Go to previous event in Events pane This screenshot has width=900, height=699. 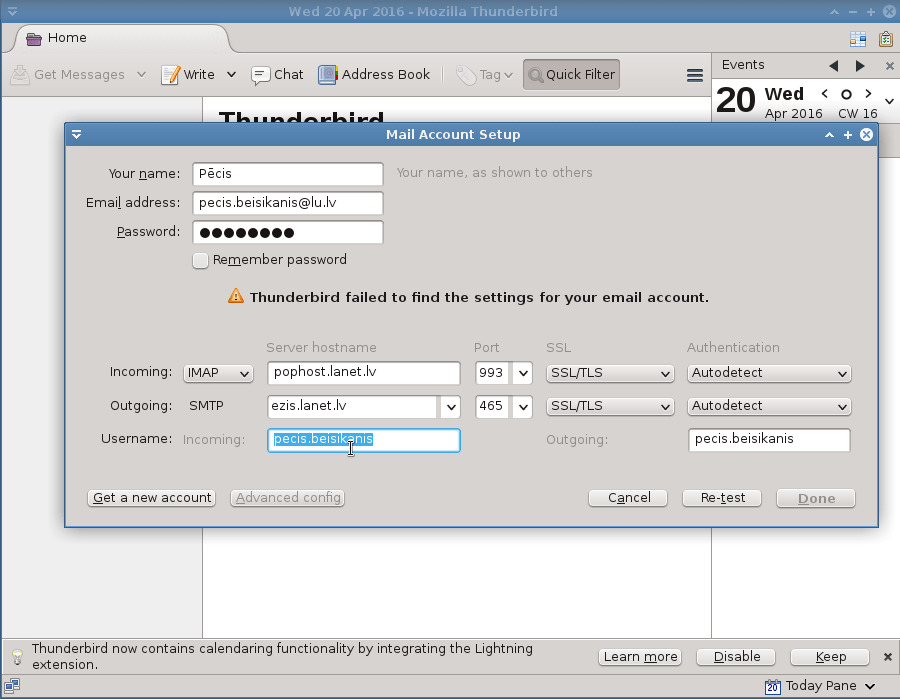pyautogui.click(x=833, y=66)
